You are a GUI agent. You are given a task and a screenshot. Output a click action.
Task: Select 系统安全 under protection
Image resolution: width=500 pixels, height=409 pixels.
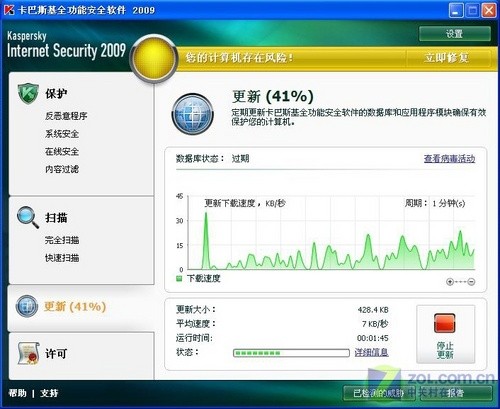(x=62, y=134)
